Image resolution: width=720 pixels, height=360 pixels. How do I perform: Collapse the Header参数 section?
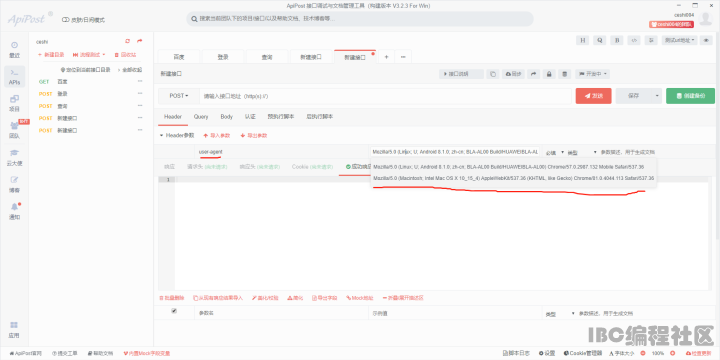[x=177, y=135]
